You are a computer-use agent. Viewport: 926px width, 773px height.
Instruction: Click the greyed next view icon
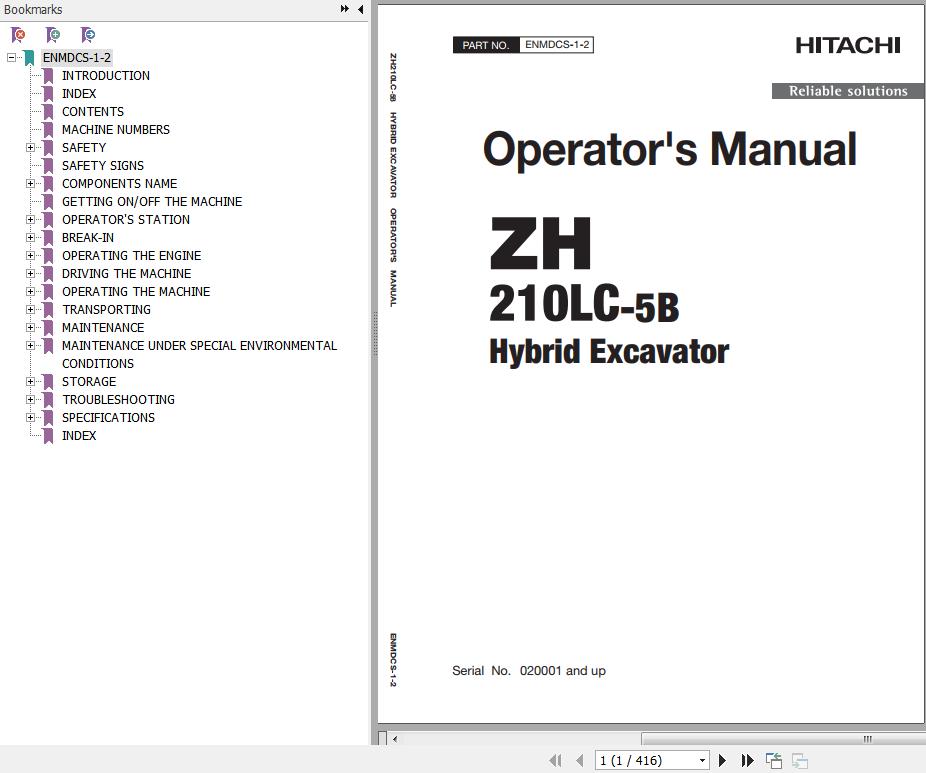[800, 761]
